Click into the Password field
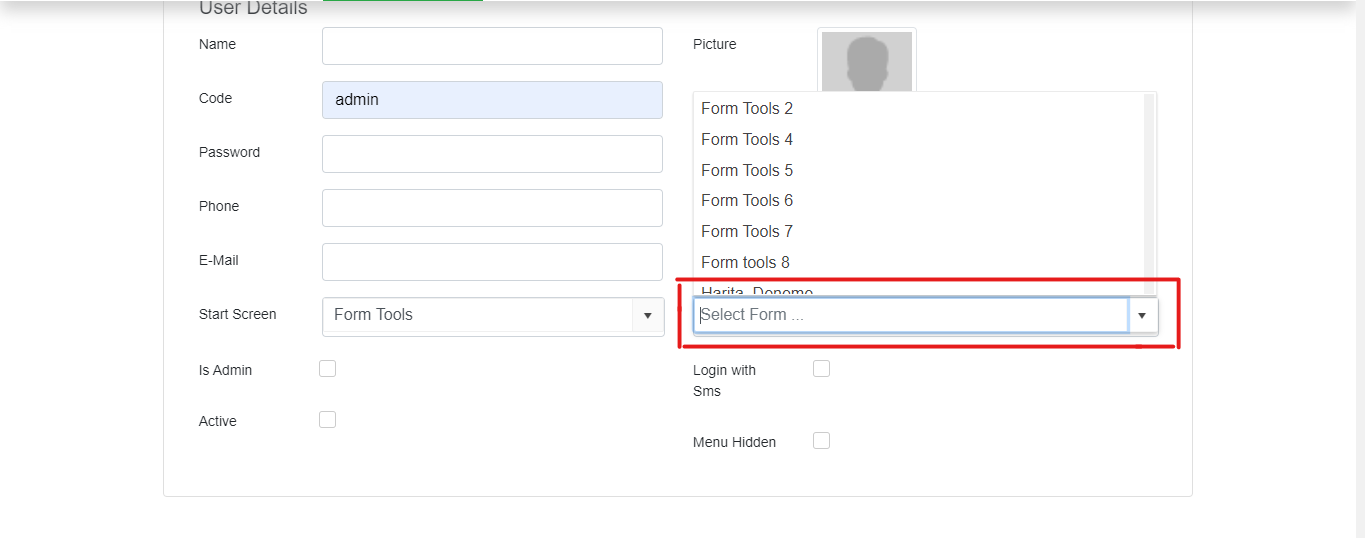1365x538 pixels. click(492, 154)
